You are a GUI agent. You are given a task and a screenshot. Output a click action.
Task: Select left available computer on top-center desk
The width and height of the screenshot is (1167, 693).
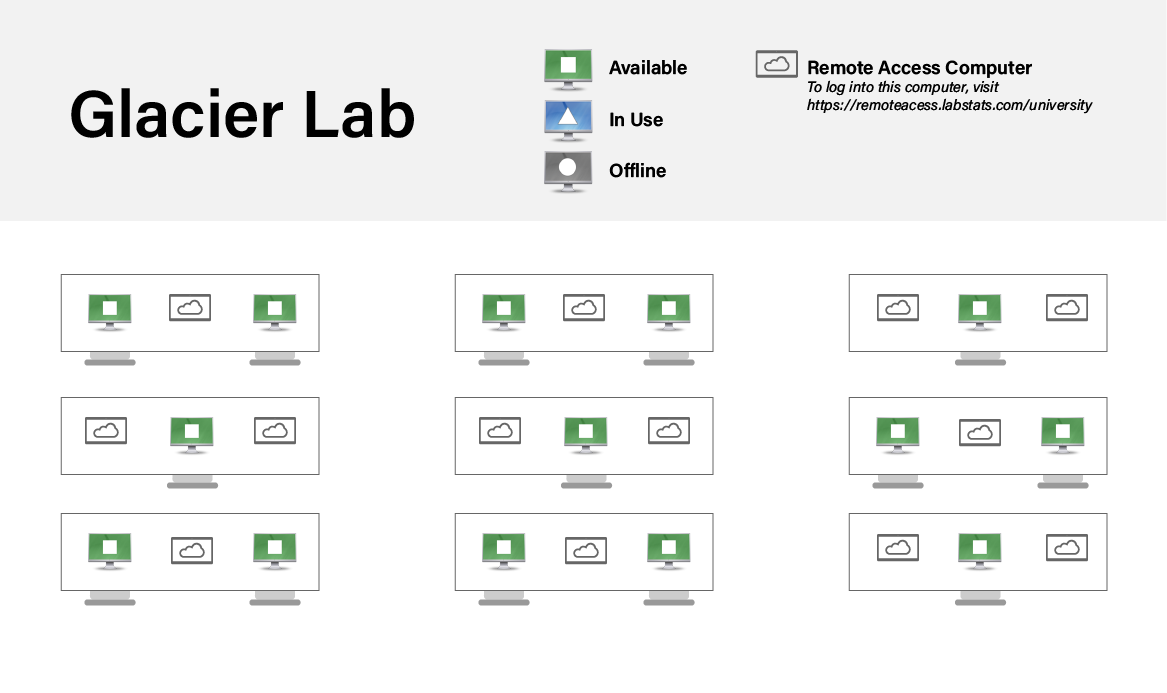504,312
